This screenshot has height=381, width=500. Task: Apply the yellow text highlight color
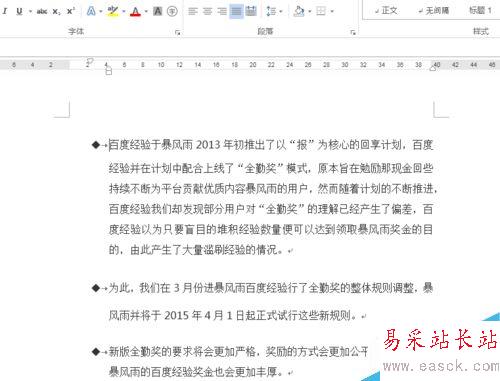tap(113, 12)
